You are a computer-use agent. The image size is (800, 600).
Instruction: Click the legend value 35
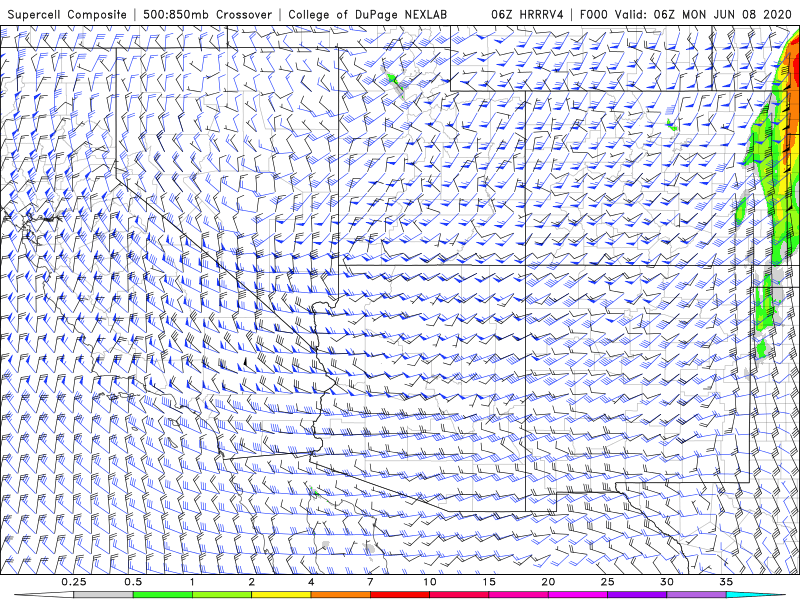coord(726,582)
